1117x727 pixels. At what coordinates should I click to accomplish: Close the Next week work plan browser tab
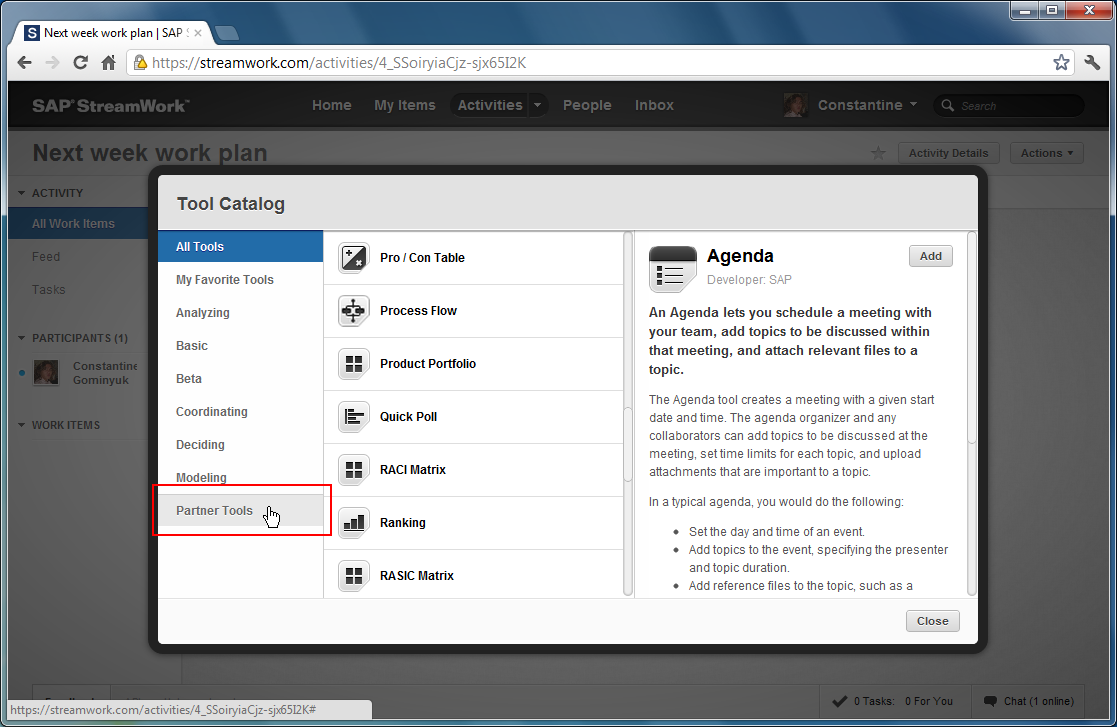pyautogui.click(x=198, y=33)
